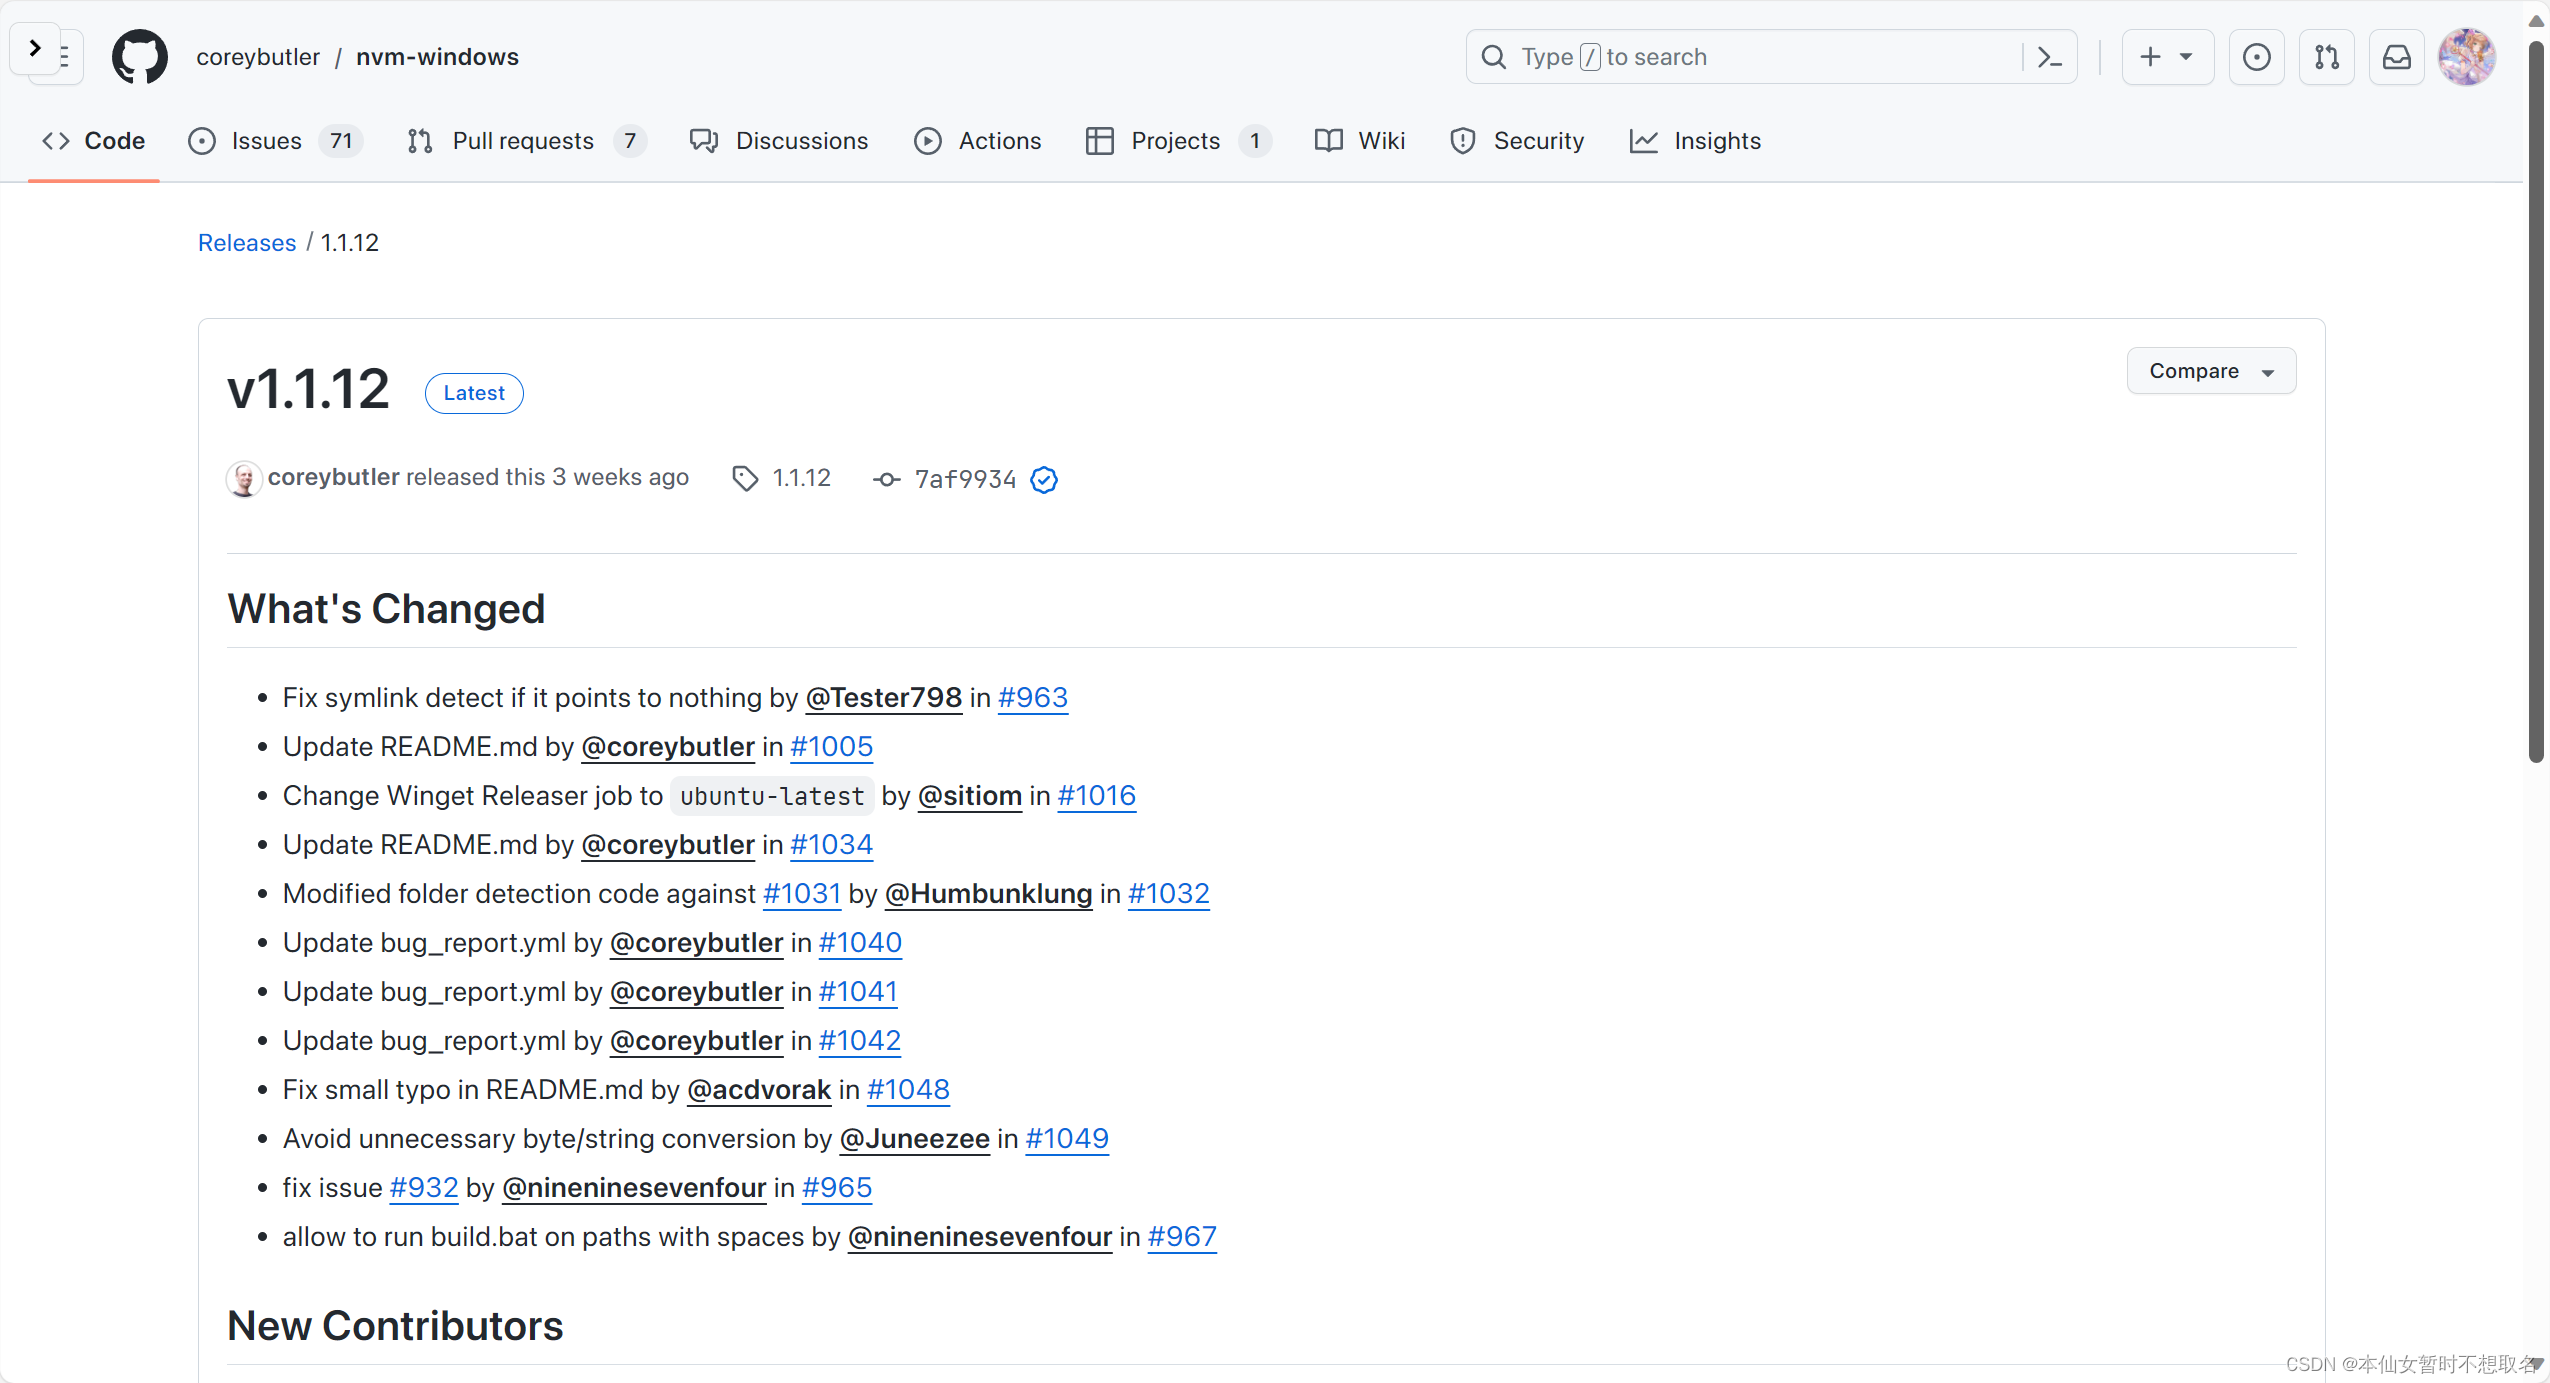
Task: Open the Projects tab
Action: [1177, 141]
